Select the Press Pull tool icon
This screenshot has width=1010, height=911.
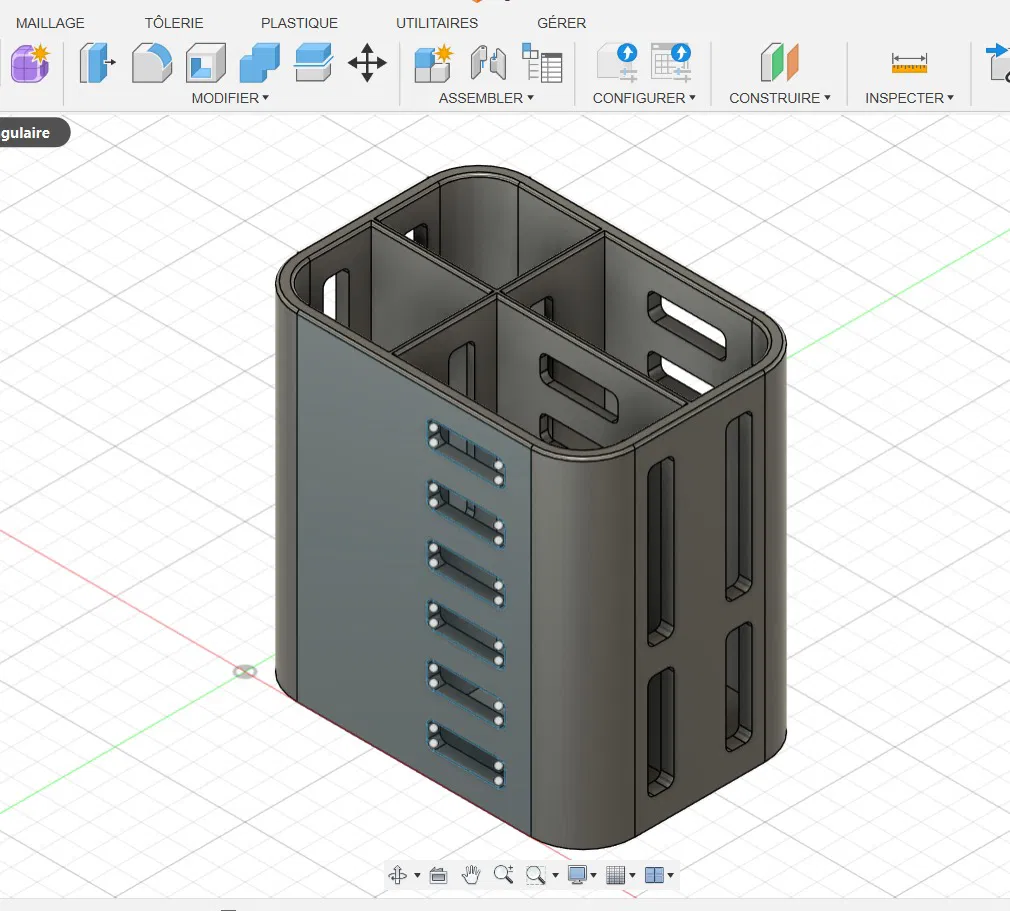pyautogui.click(x=96, y=62)
